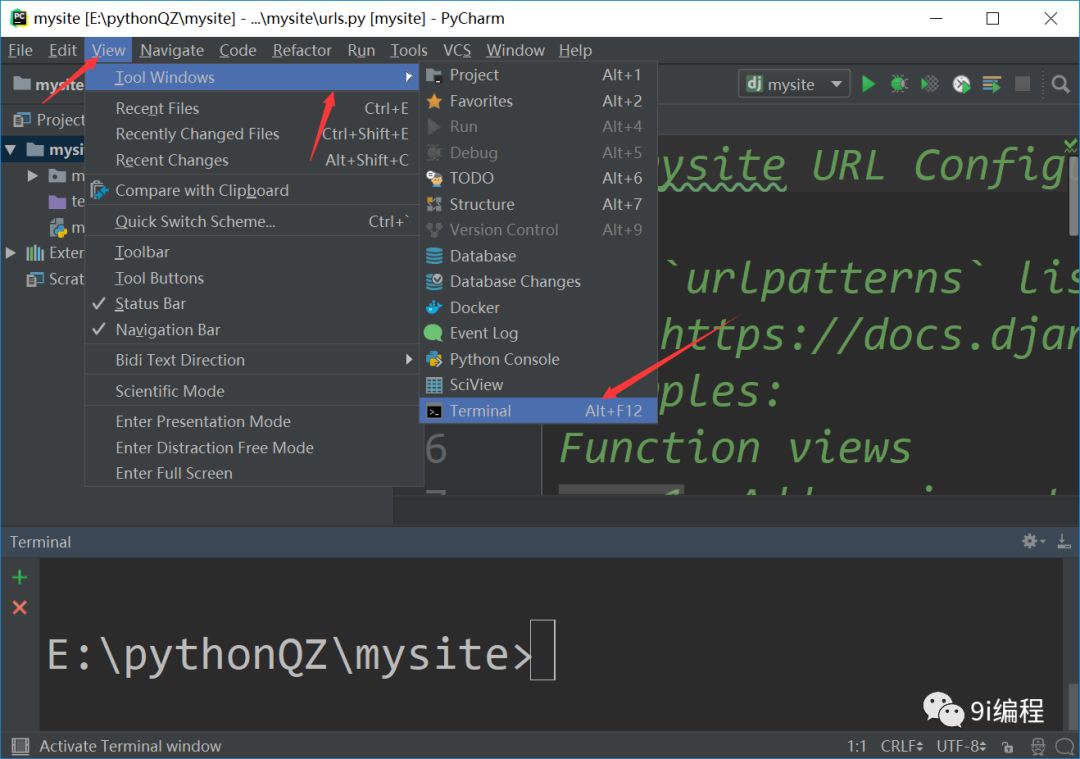Open Database Changes tool window
The width and height of the screenshot is (1080, 759).
click(538, 281)
